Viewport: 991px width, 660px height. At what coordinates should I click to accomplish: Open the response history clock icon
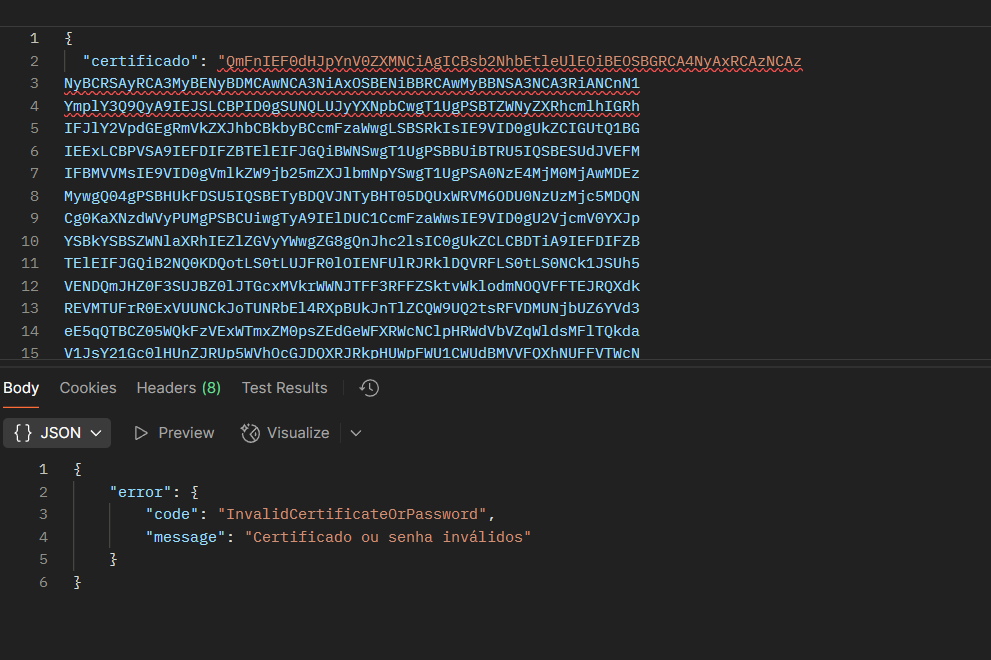pos(369,388)
